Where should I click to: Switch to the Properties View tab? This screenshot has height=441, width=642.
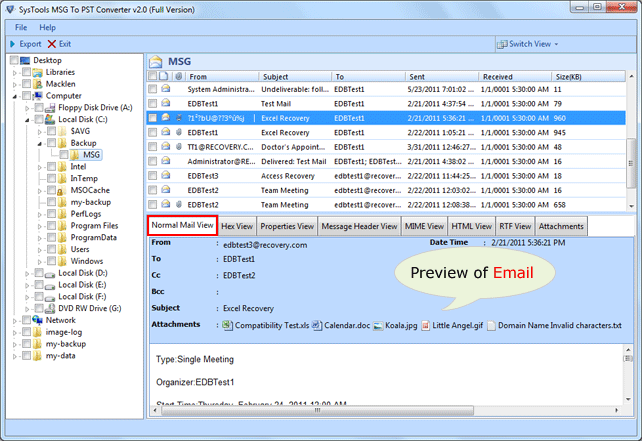[287, 226]
